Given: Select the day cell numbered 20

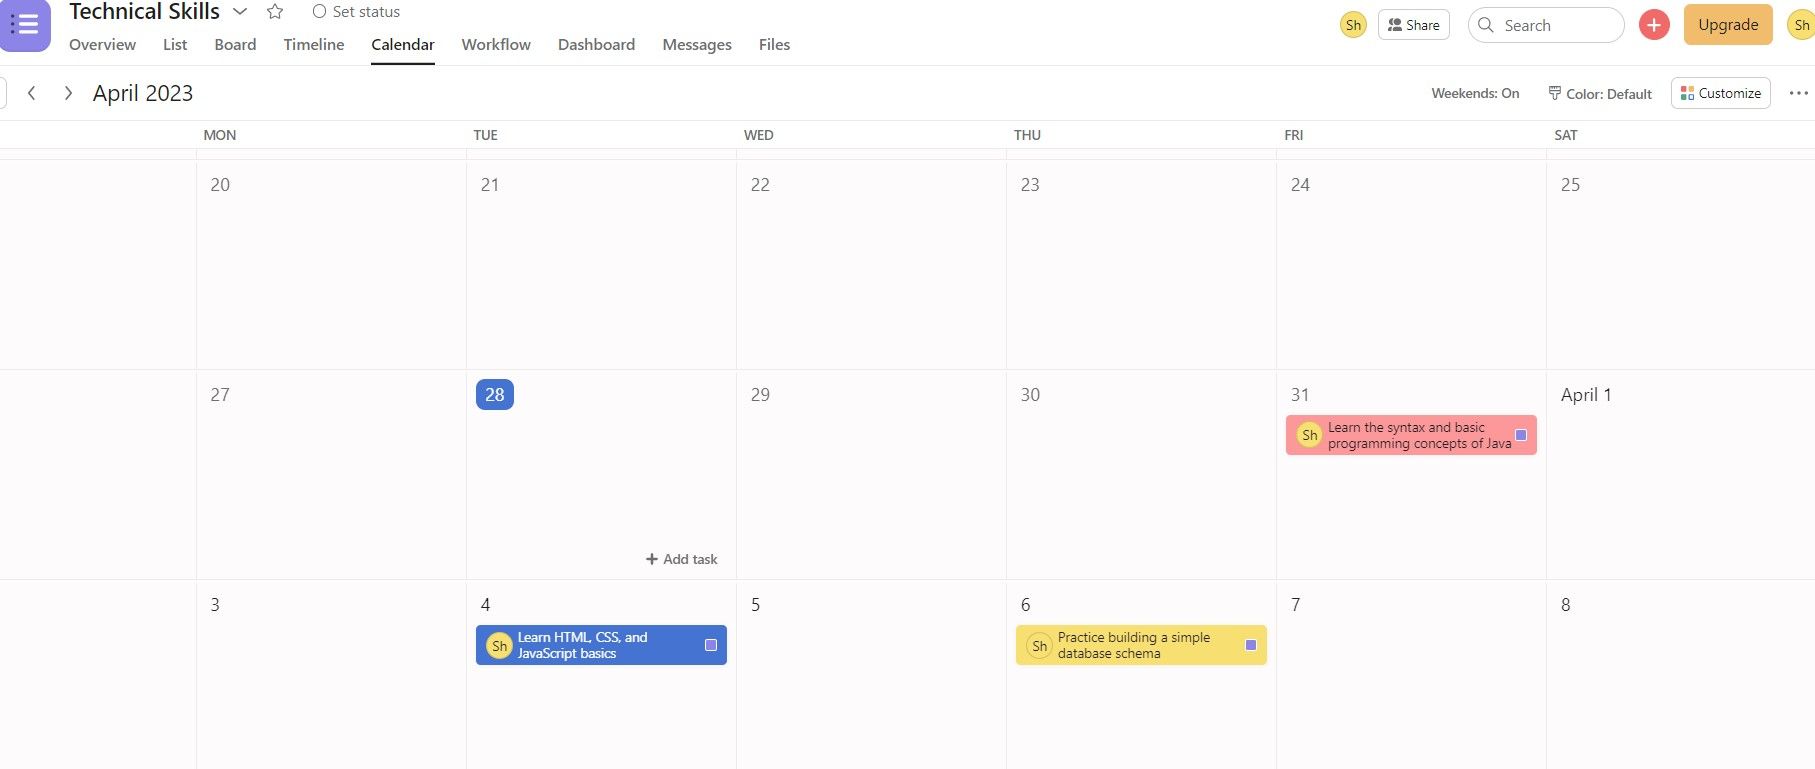Looking at the screenshot, I should [x=331, y=265].
